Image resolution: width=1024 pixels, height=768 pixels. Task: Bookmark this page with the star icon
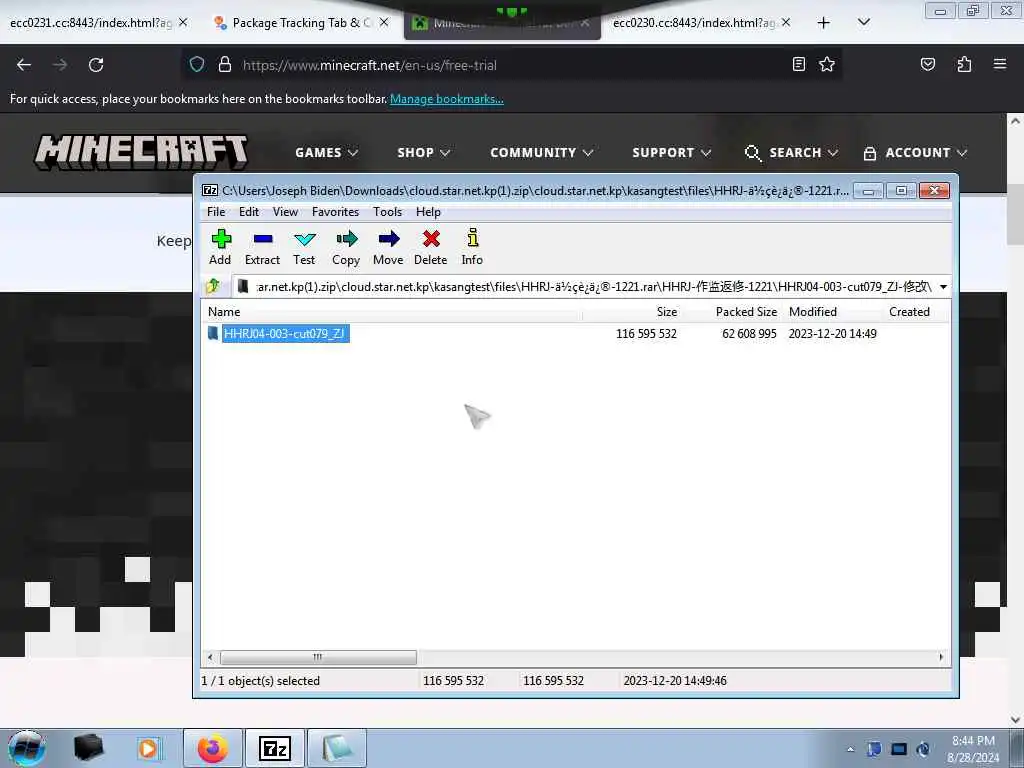coord(827,64)
